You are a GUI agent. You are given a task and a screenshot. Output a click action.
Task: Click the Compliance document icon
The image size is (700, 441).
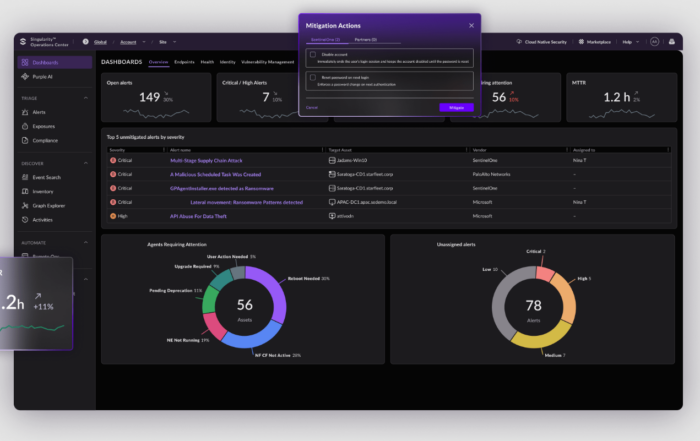click(x=25, y=140)
